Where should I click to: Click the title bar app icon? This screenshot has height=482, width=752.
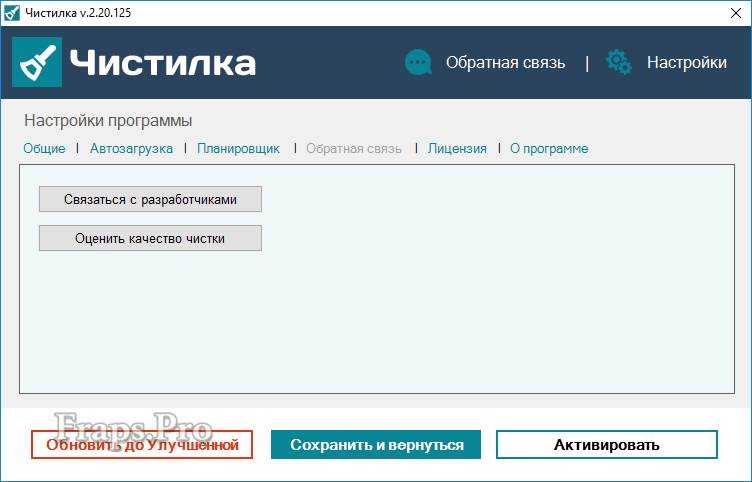(x=12, y=12)
